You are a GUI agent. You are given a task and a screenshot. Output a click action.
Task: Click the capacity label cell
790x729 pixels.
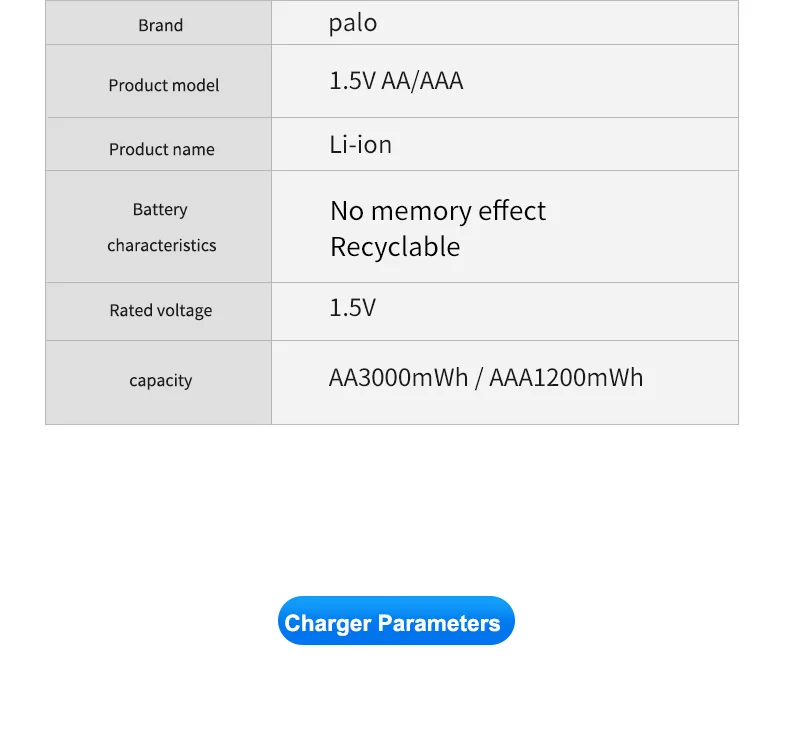pyautogui.click(x=160, y=380)
